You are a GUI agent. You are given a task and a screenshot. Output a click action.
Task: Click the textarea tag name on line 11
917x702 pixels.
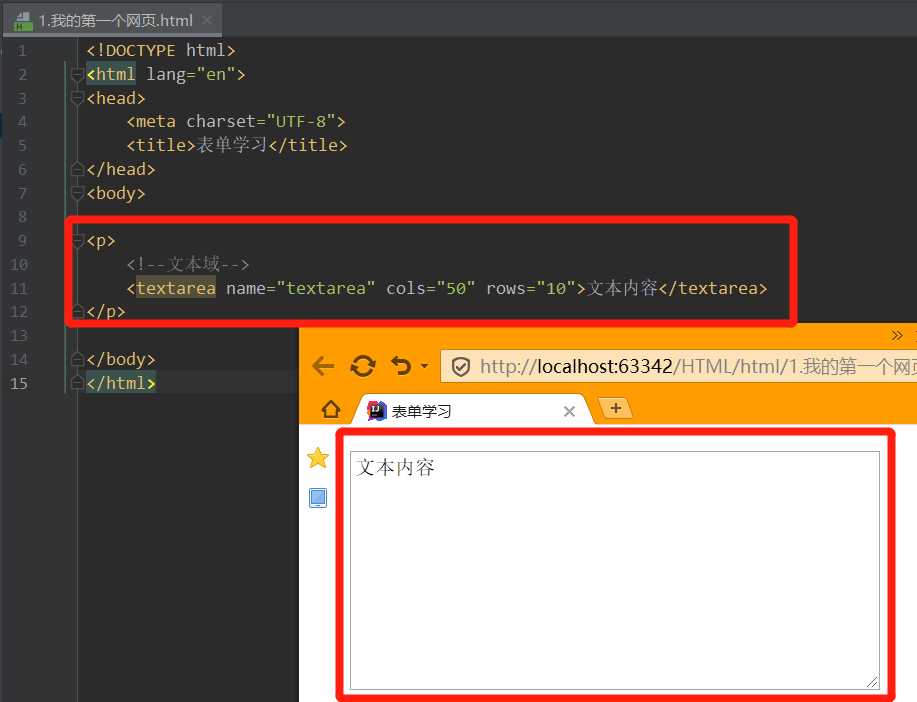[176, 288]
